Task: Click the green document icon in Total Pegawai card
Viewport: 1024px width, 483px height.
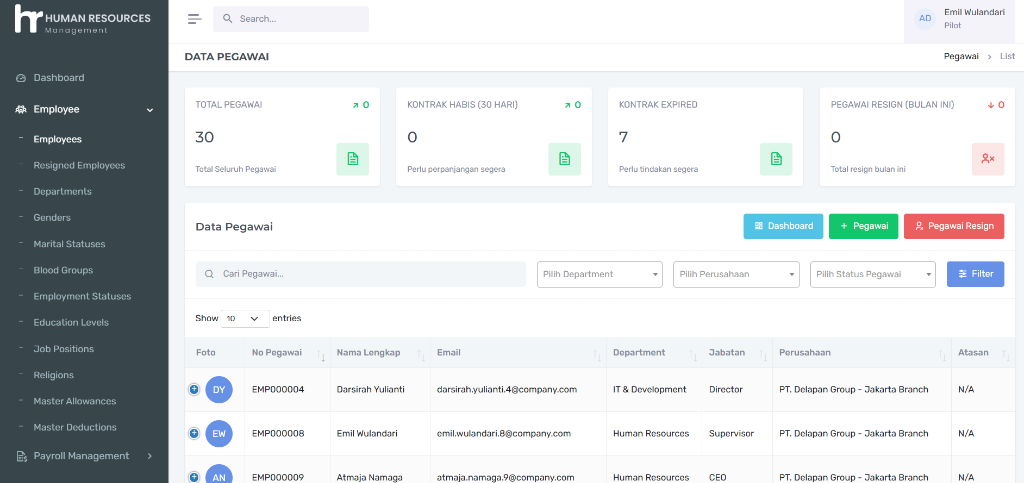Action: [352, 159]
